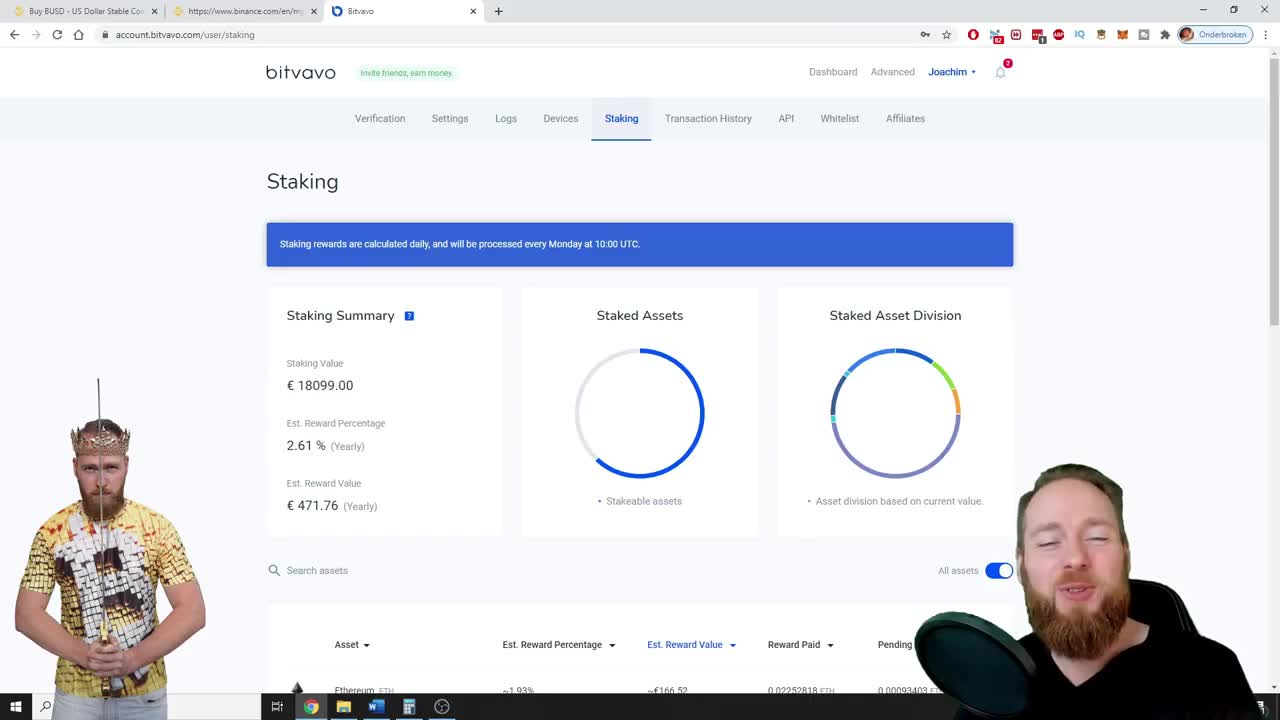Open Calculator from the taskbar
1280x720 pixels.
coord(409,706)
